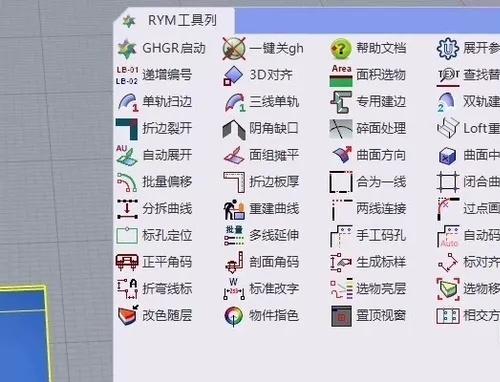The width and height of the screenshot is (500, 382).
Task: Open the 物件指色 color wheel icon
Action: [234, 316]
